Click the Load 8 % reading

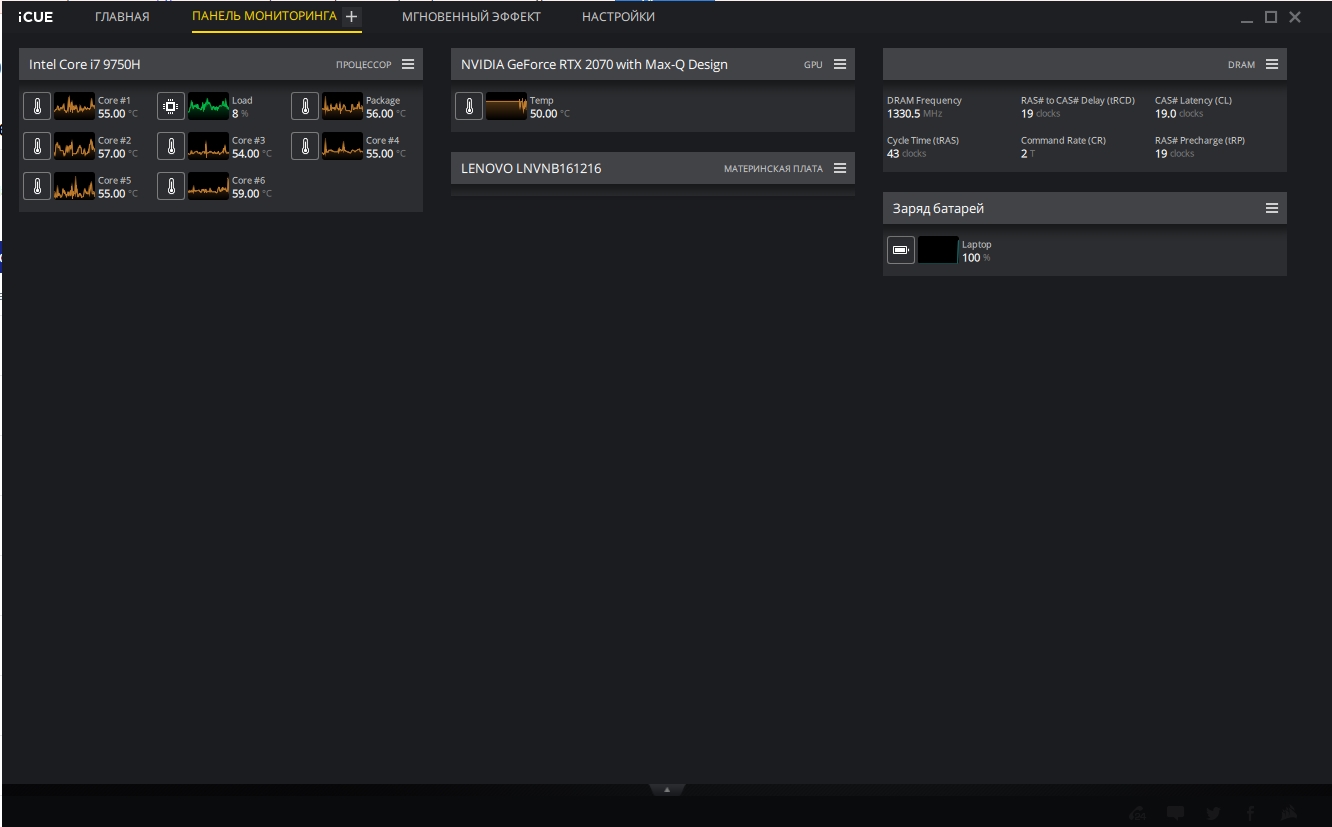click(x=240, y=114)
